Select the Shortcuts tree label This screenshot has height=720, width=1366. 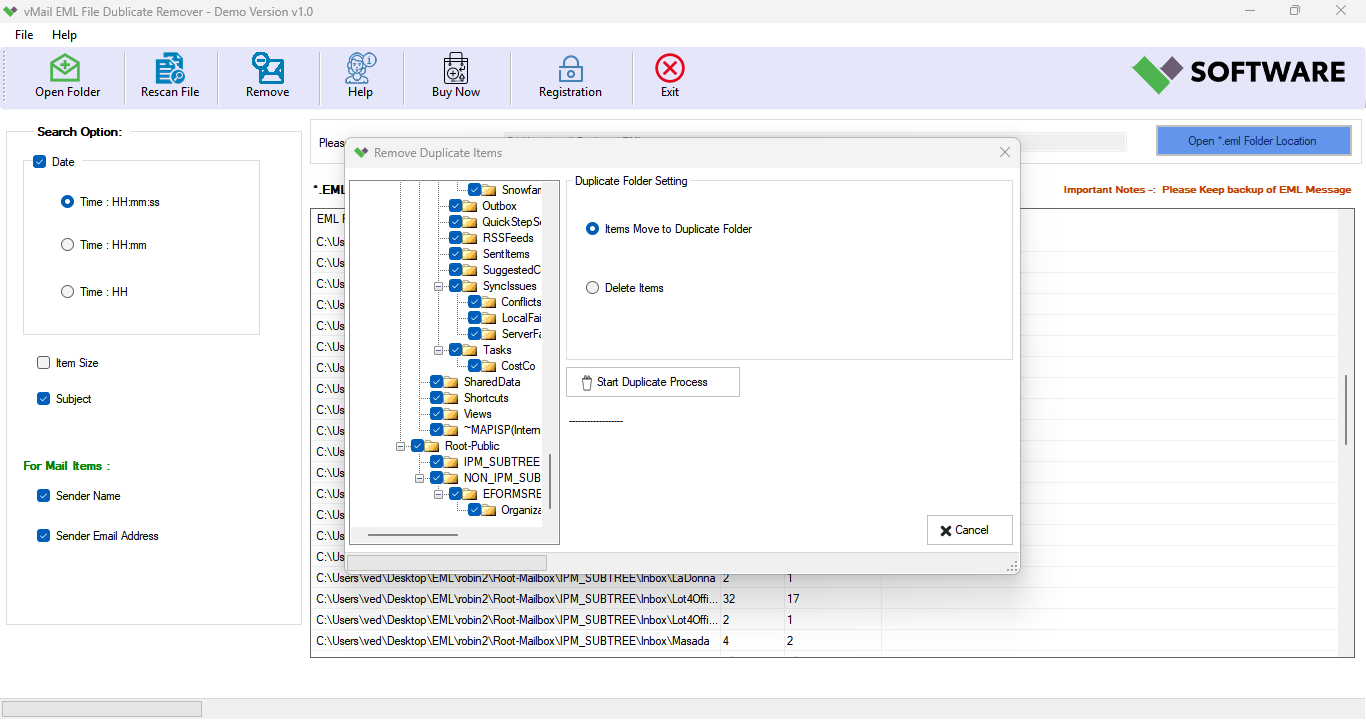486,398
